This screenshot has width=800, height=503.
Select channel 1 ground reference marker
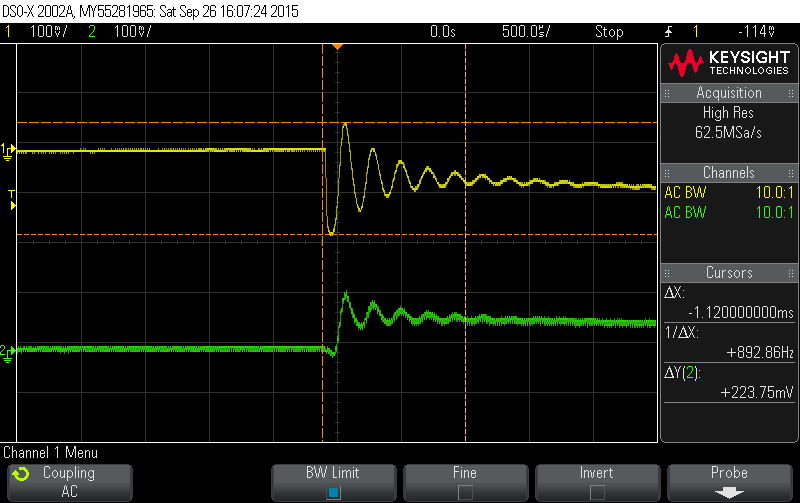tap(8, 152)
